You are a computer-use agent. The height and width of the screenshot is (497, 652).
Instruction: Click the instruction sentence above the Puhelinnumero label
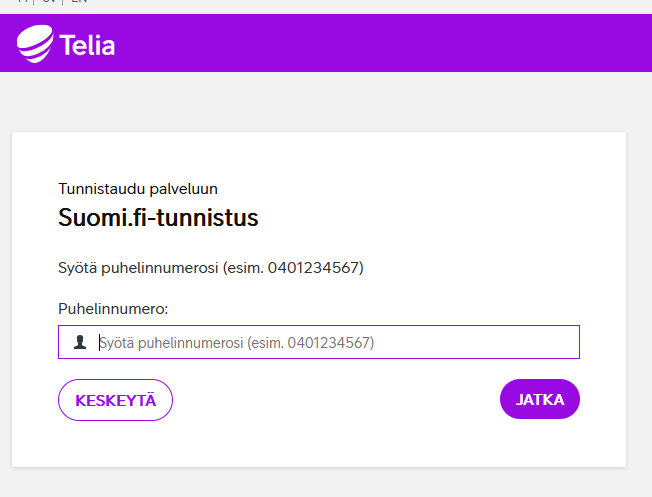210,268
